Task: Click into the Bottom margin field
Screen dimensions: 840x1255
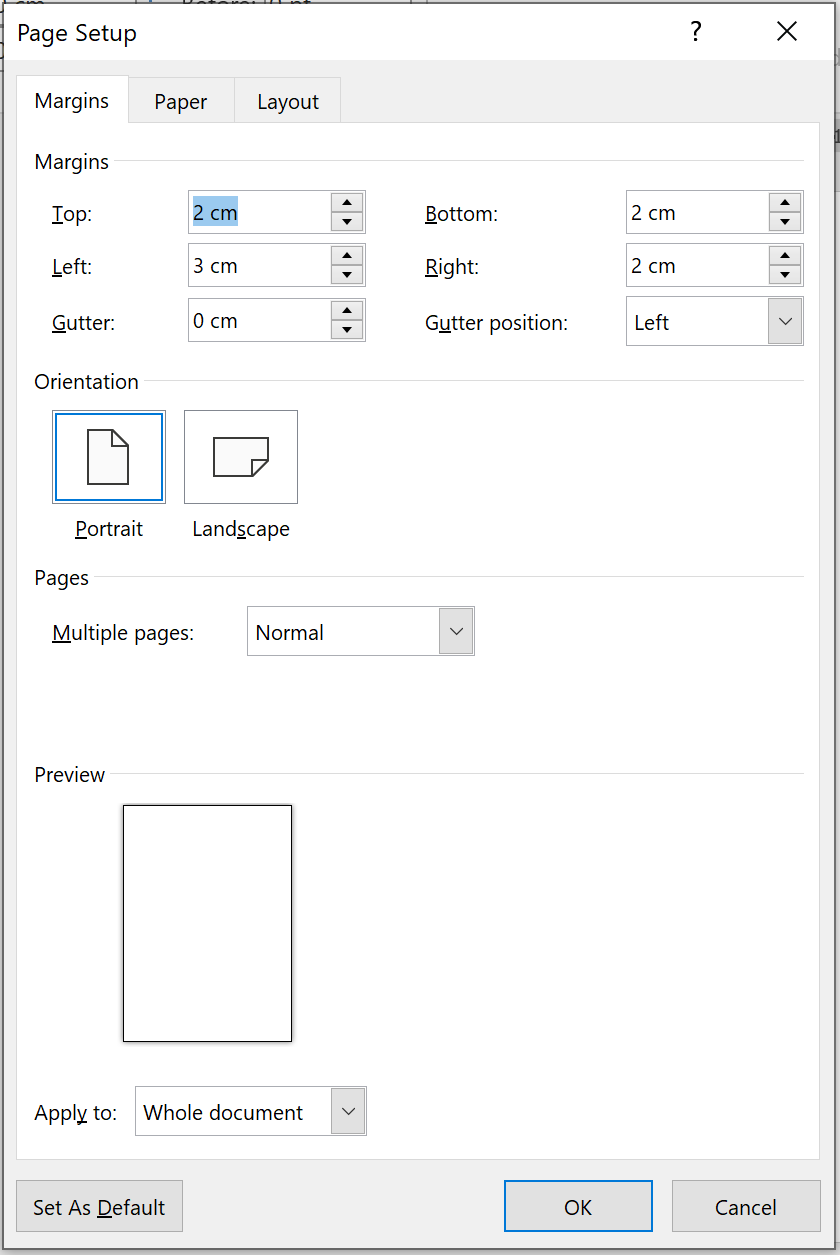Action: [698, 212]
